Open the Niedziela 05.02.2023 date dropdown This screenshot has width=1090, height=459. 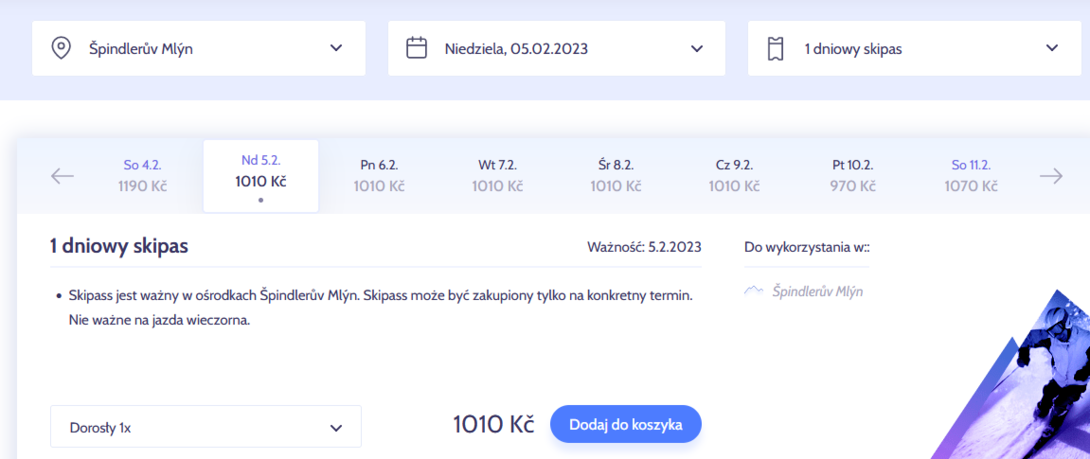[x=556, y=49]
